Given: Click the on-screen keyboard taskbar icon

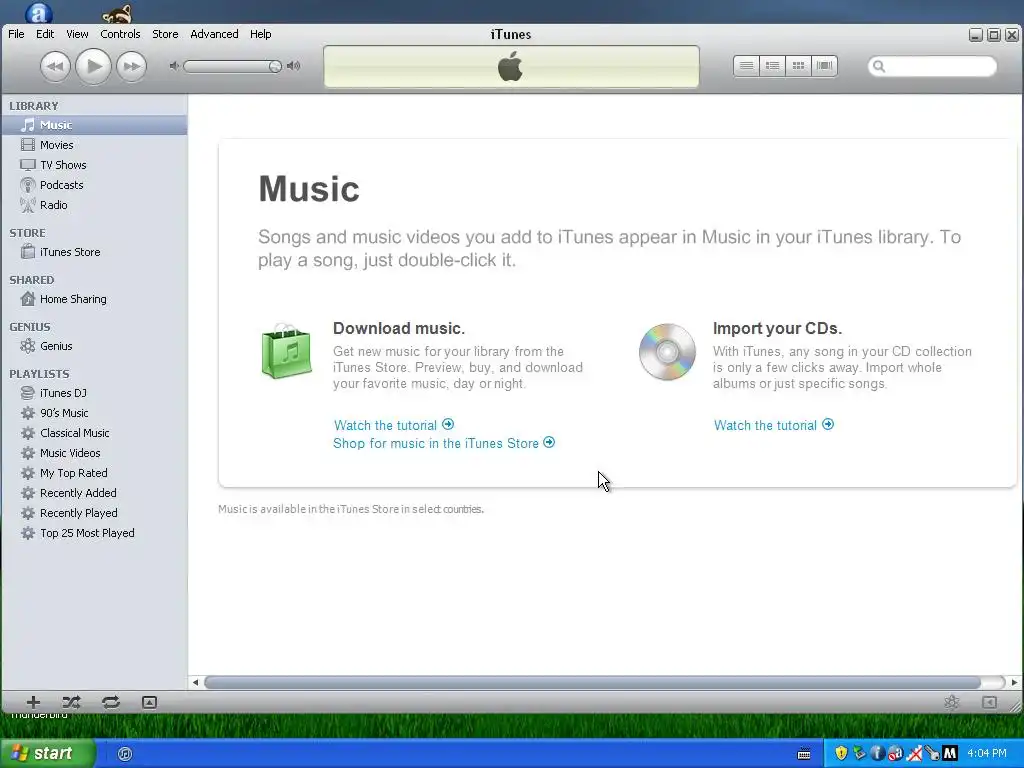Looking at the screenshot, I should pos(804,754).
